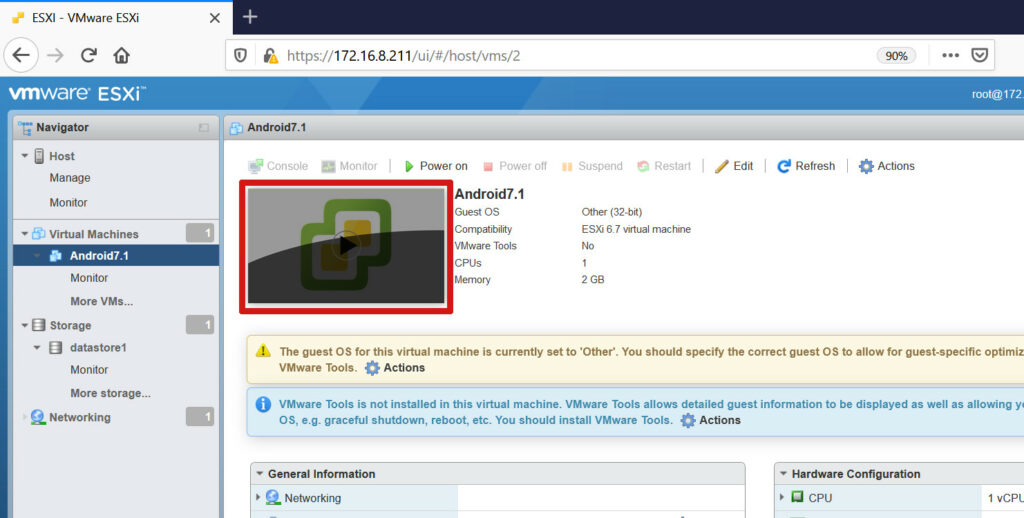Viewport: 1024px width, 518px height.
Task: Click the VM console preview thumbnail
Action: [346, 246]
